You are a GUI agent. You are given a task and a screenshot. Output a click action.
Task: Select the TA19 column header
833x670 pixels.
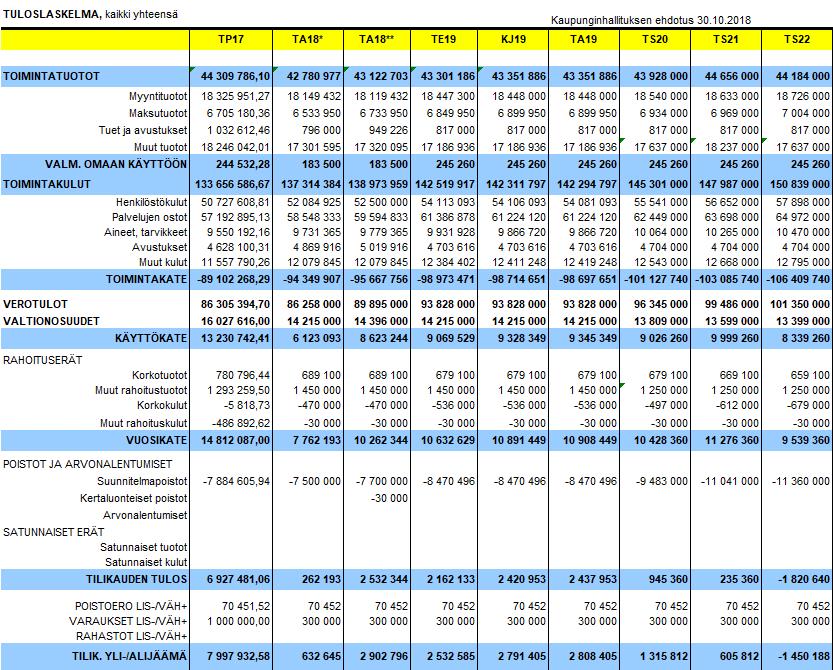(x=583, y=39)
